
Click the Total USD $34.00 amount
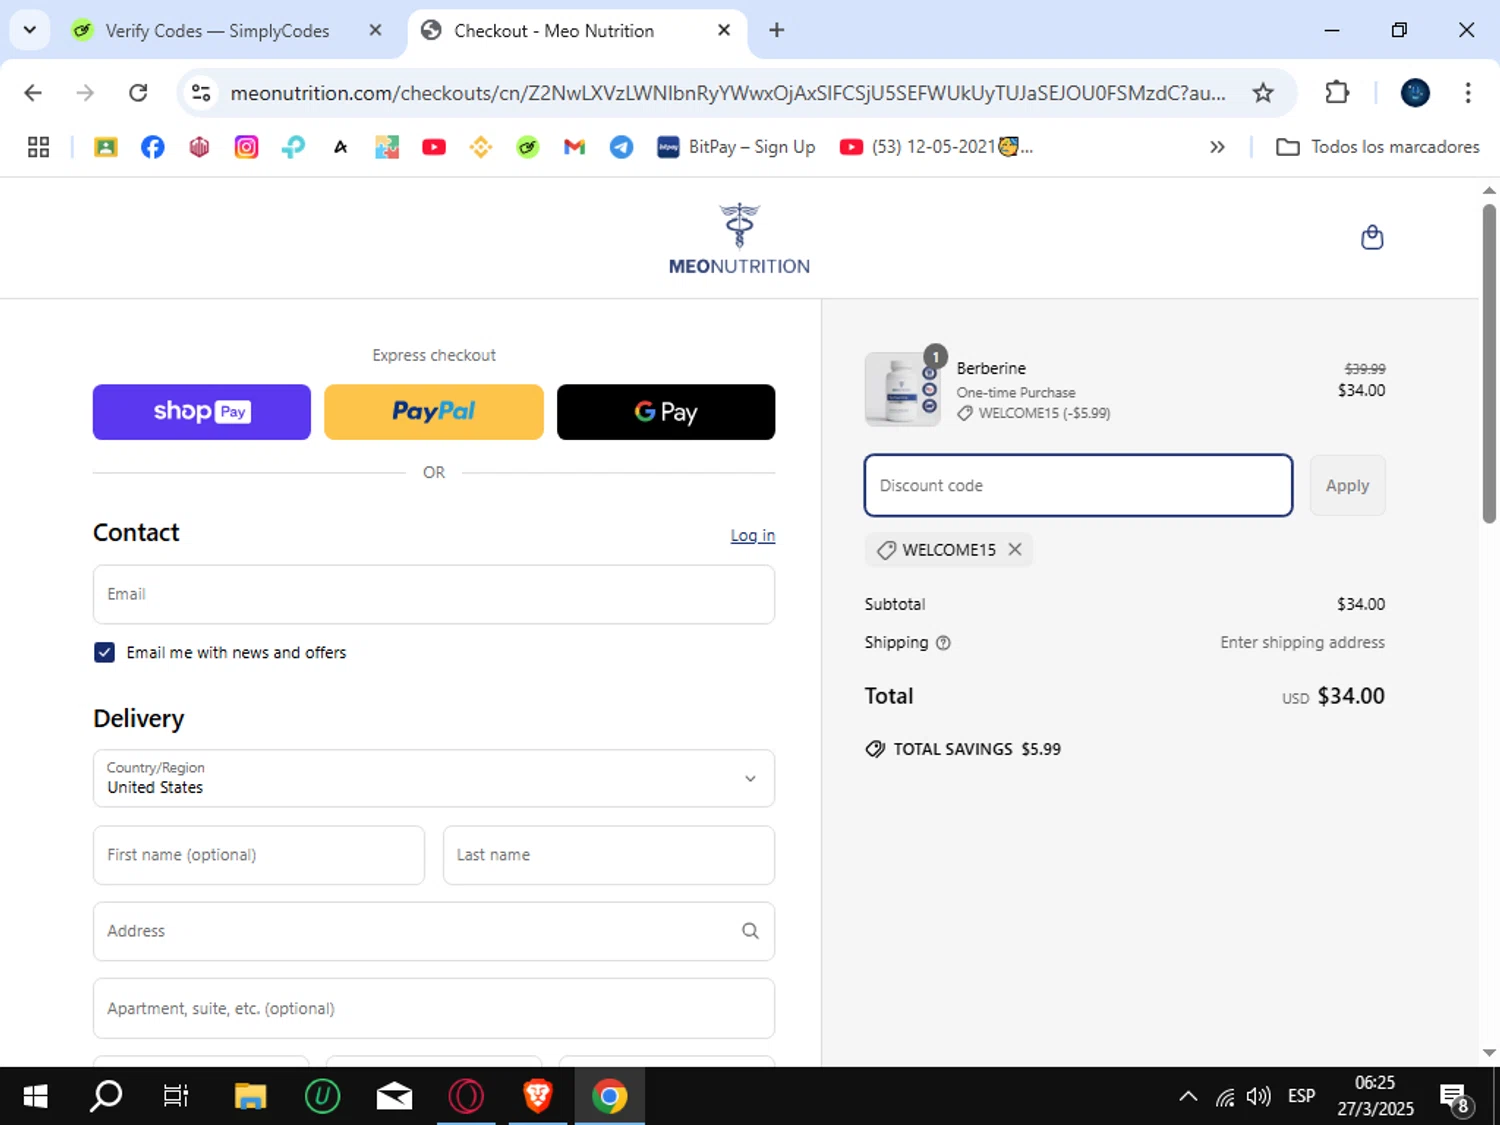[x=1334, y=696]
